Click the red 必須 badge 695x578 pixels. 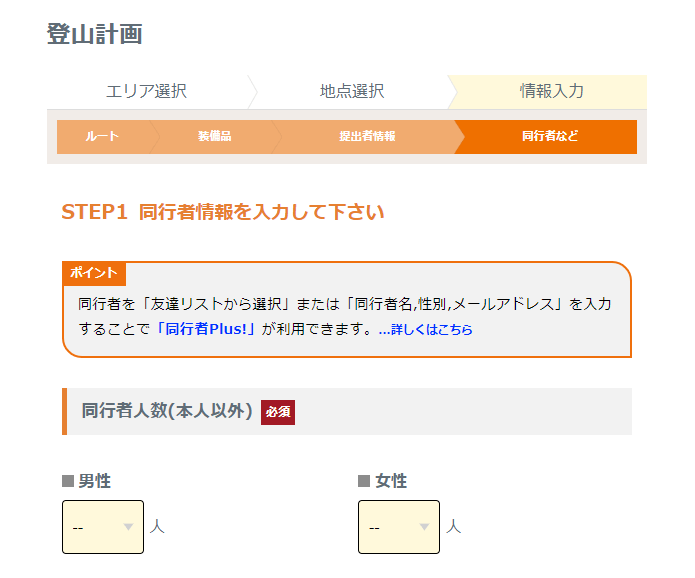[x=277, y=411]
